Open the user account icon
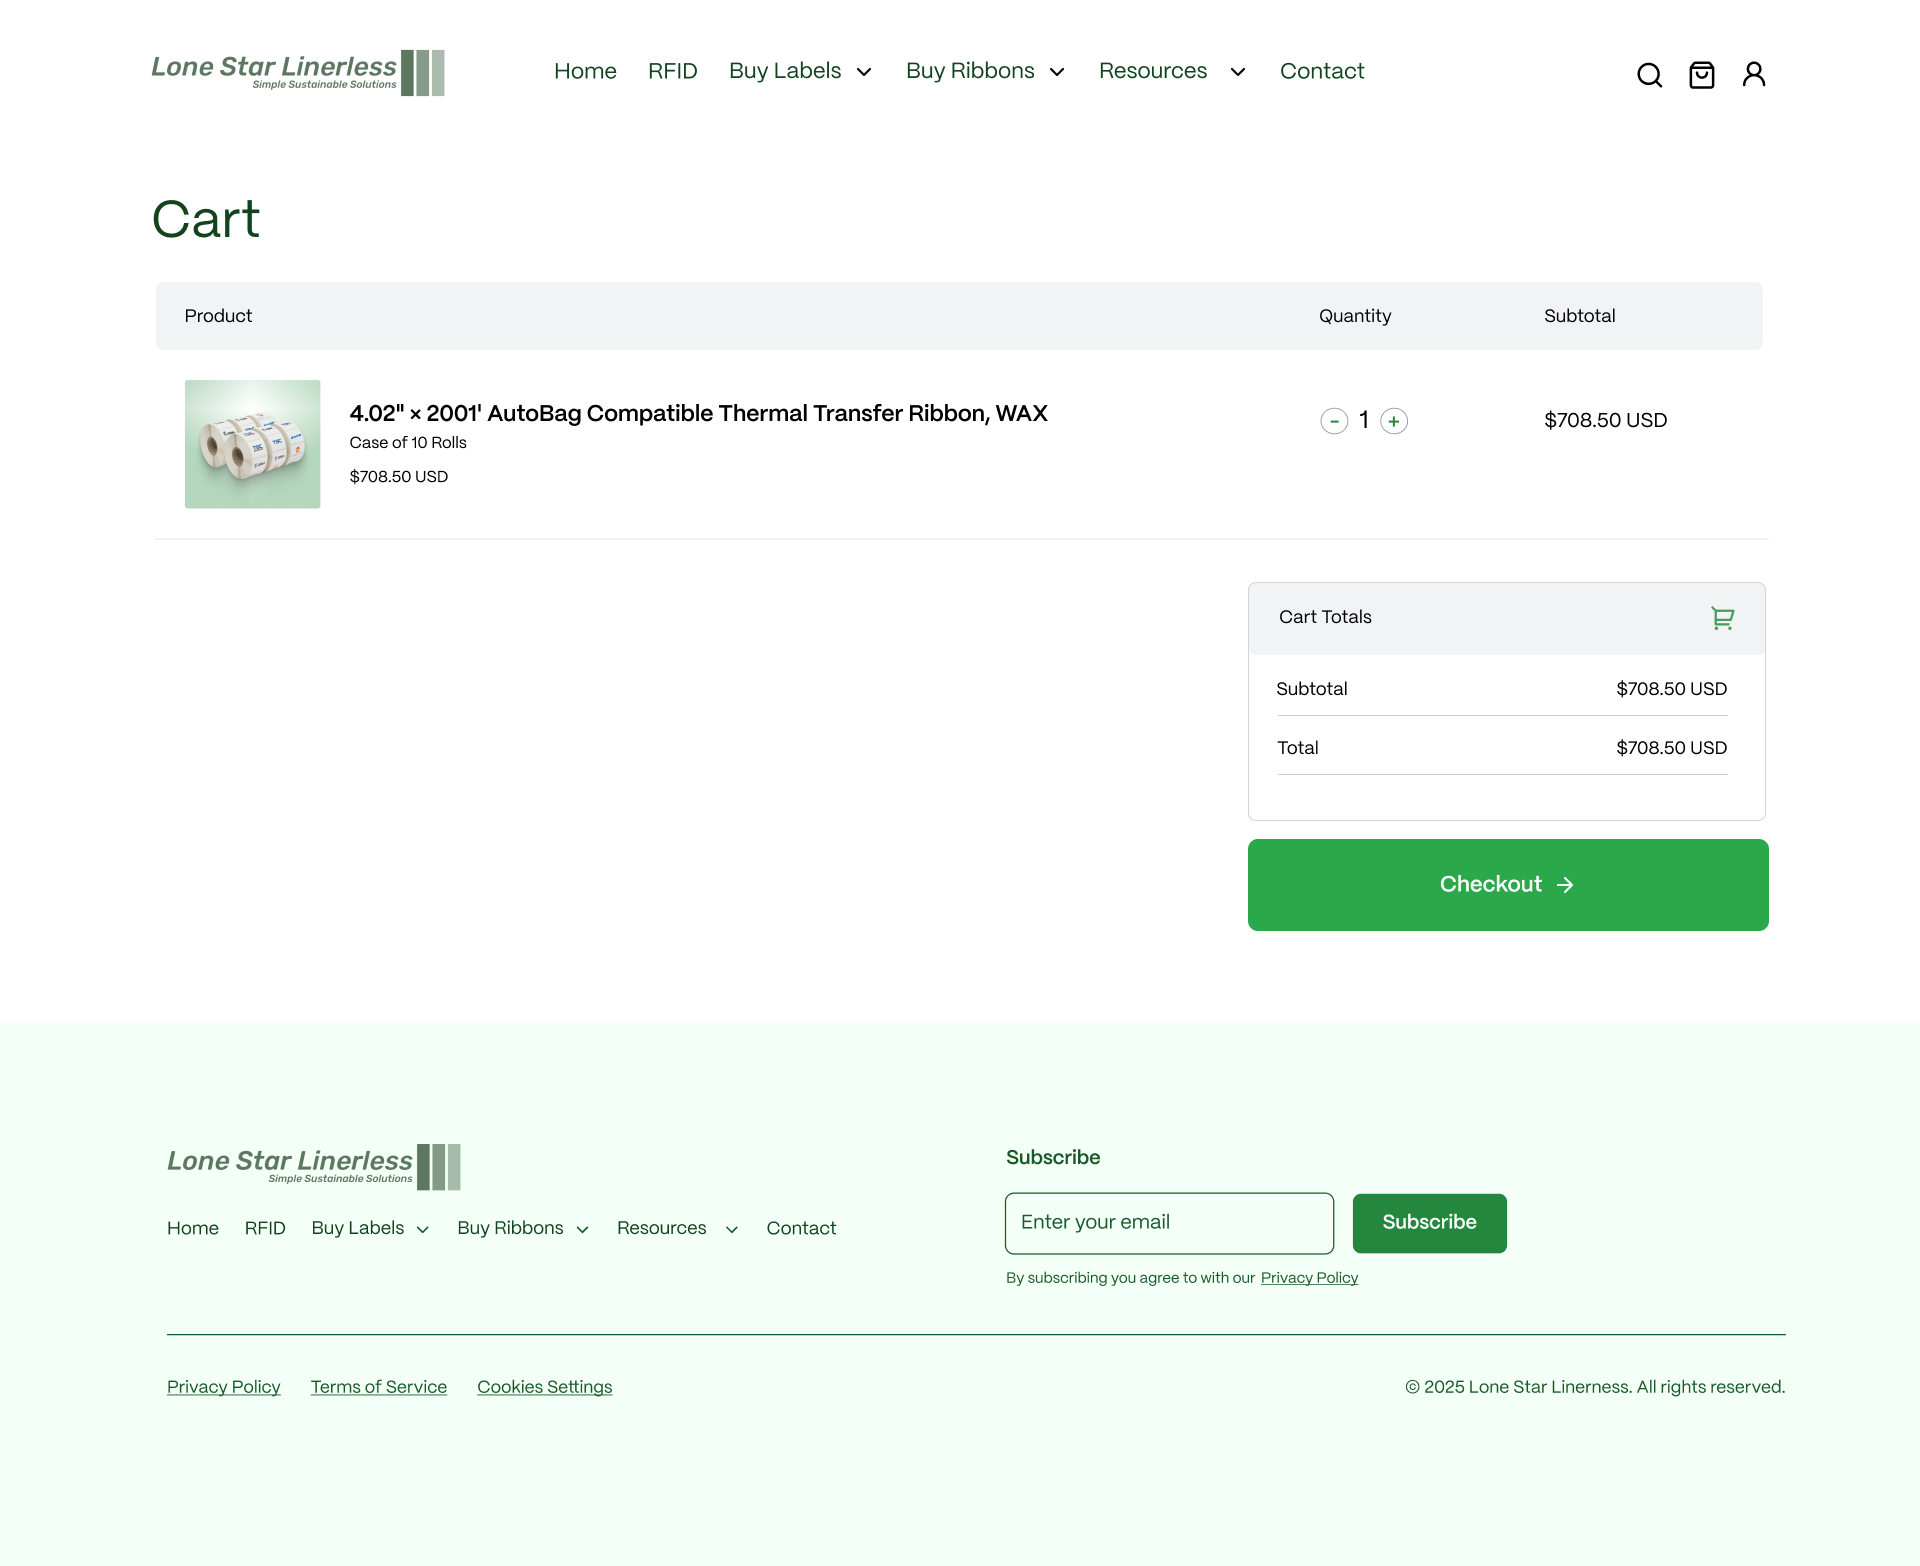The height and width of the screenshot is (1566, 1920). click(x=1753, y=75)
